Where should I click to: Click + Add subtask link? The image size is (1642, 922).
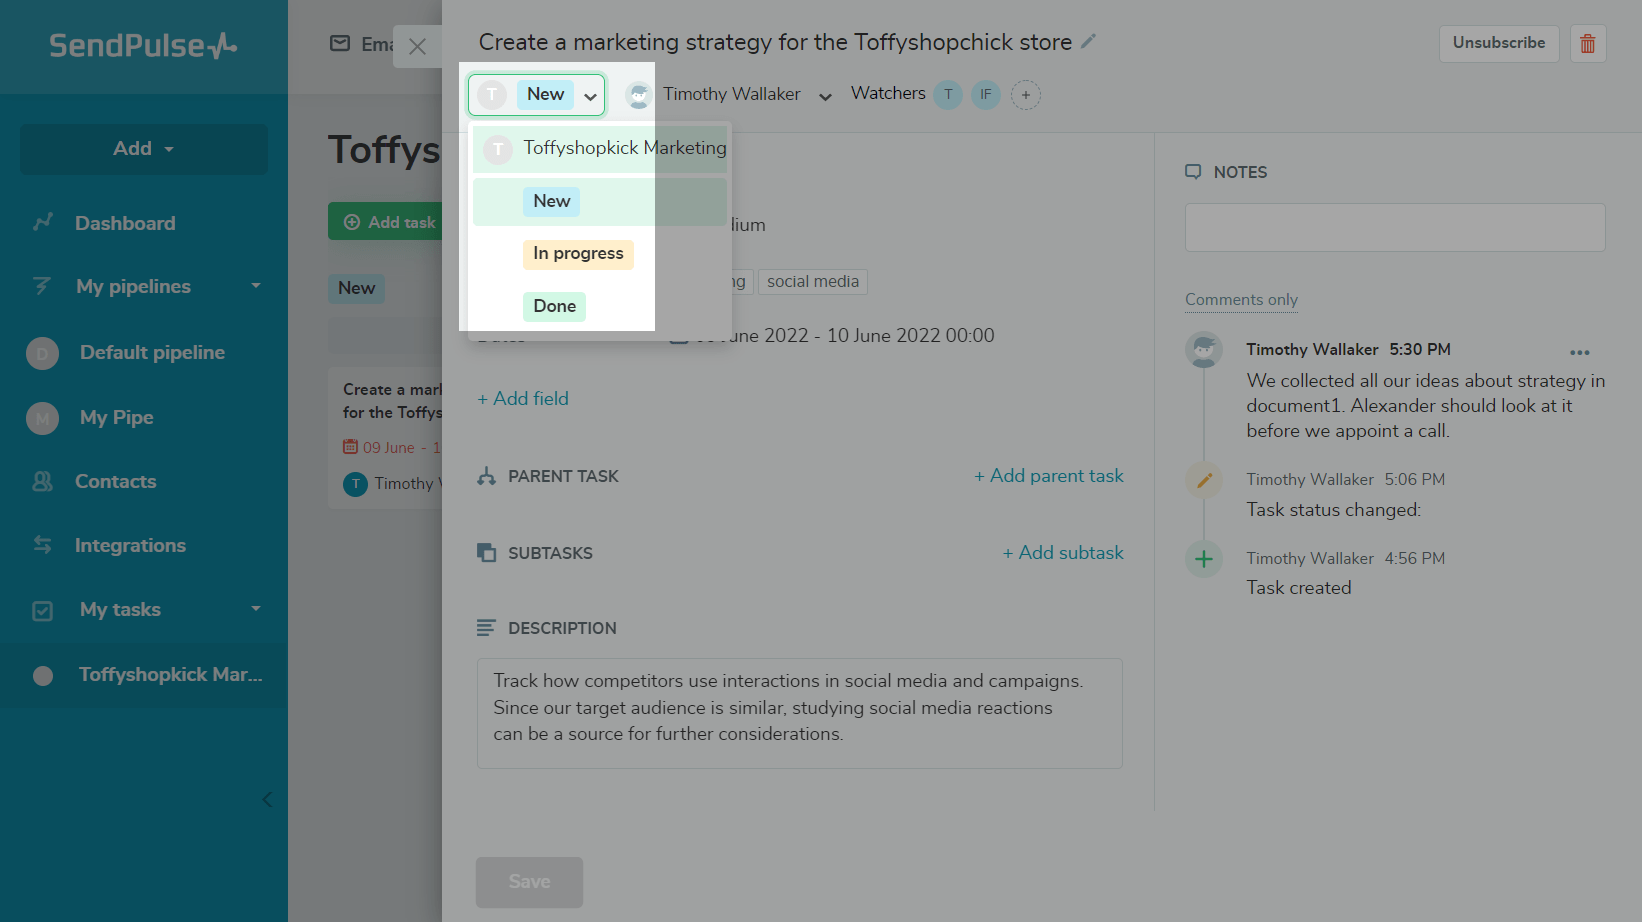pyautogui.click(x=1063, y=553)
